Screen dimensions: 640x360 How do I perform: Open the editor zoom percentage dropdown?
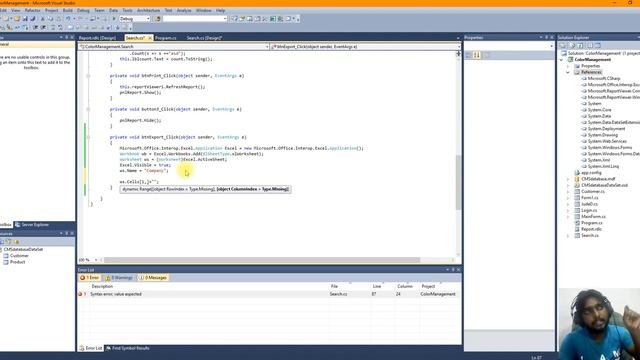96,260
